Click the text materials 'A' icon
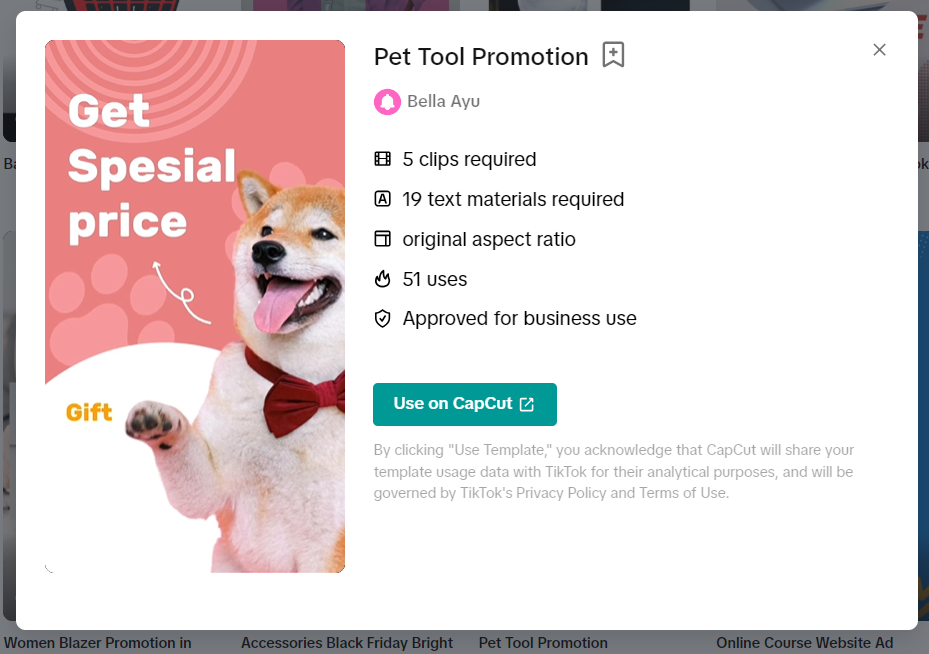 (x=383, y=199)
